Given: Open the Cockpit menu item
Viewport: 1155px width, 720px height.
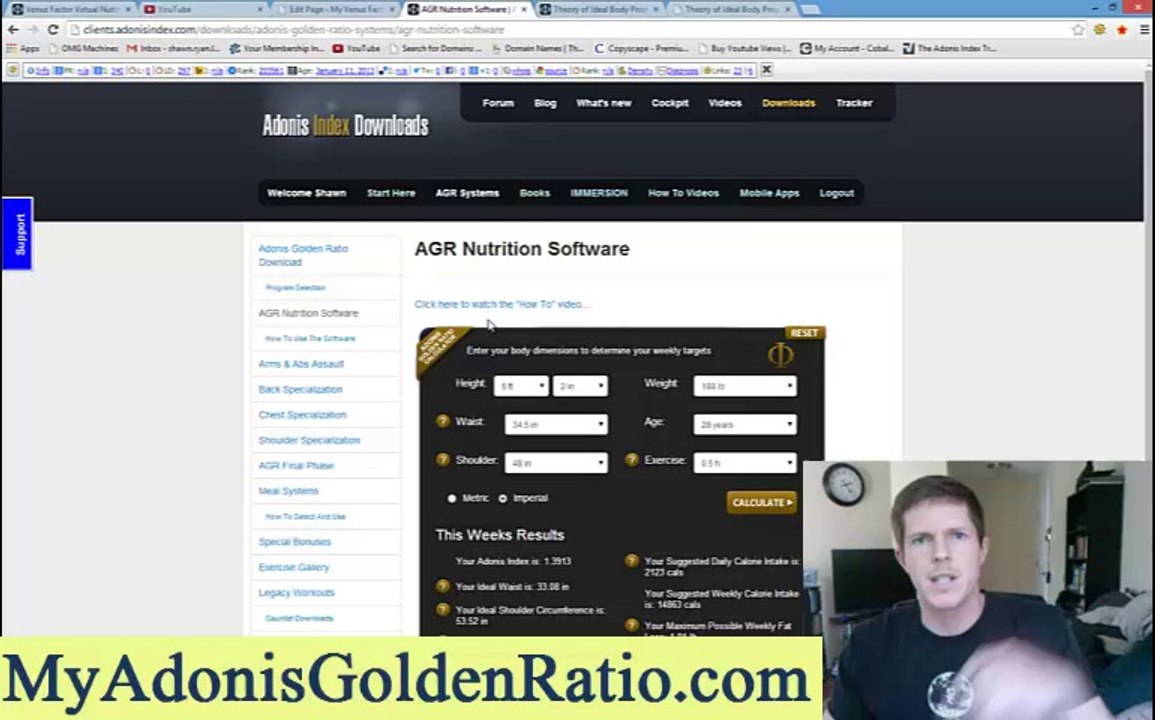Looking at the screenshot, I should coord(670,103).
